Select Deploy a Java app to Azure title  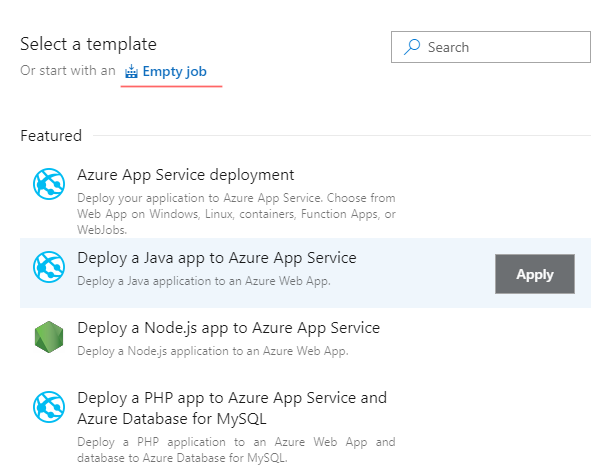217,258
